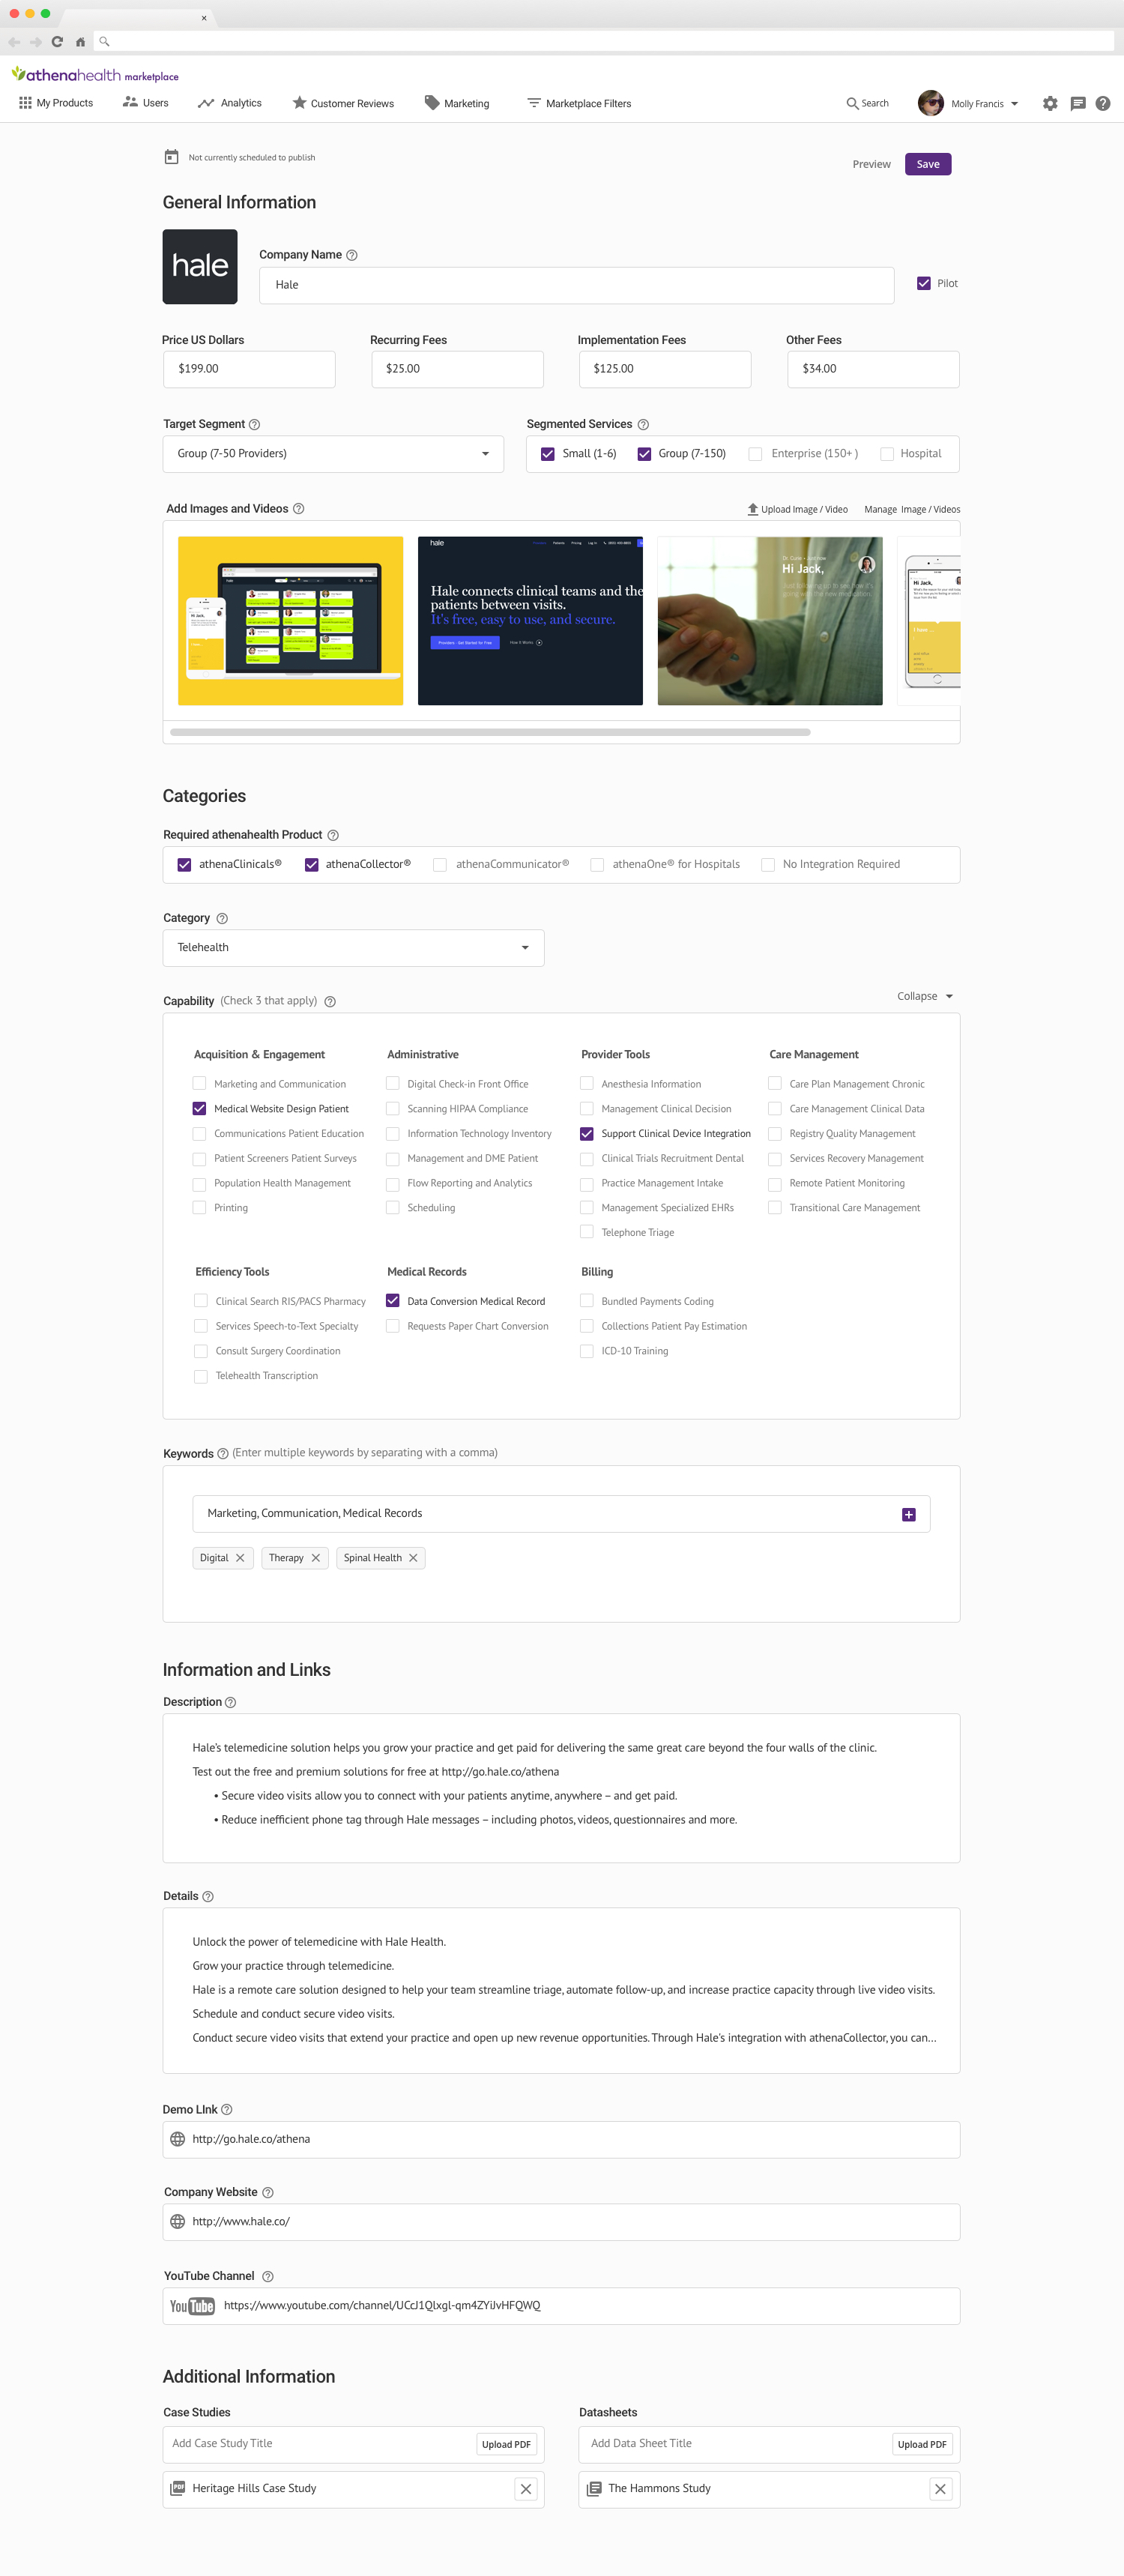
Task: Click the hale company logo
Action: click(x=200, y=266)
